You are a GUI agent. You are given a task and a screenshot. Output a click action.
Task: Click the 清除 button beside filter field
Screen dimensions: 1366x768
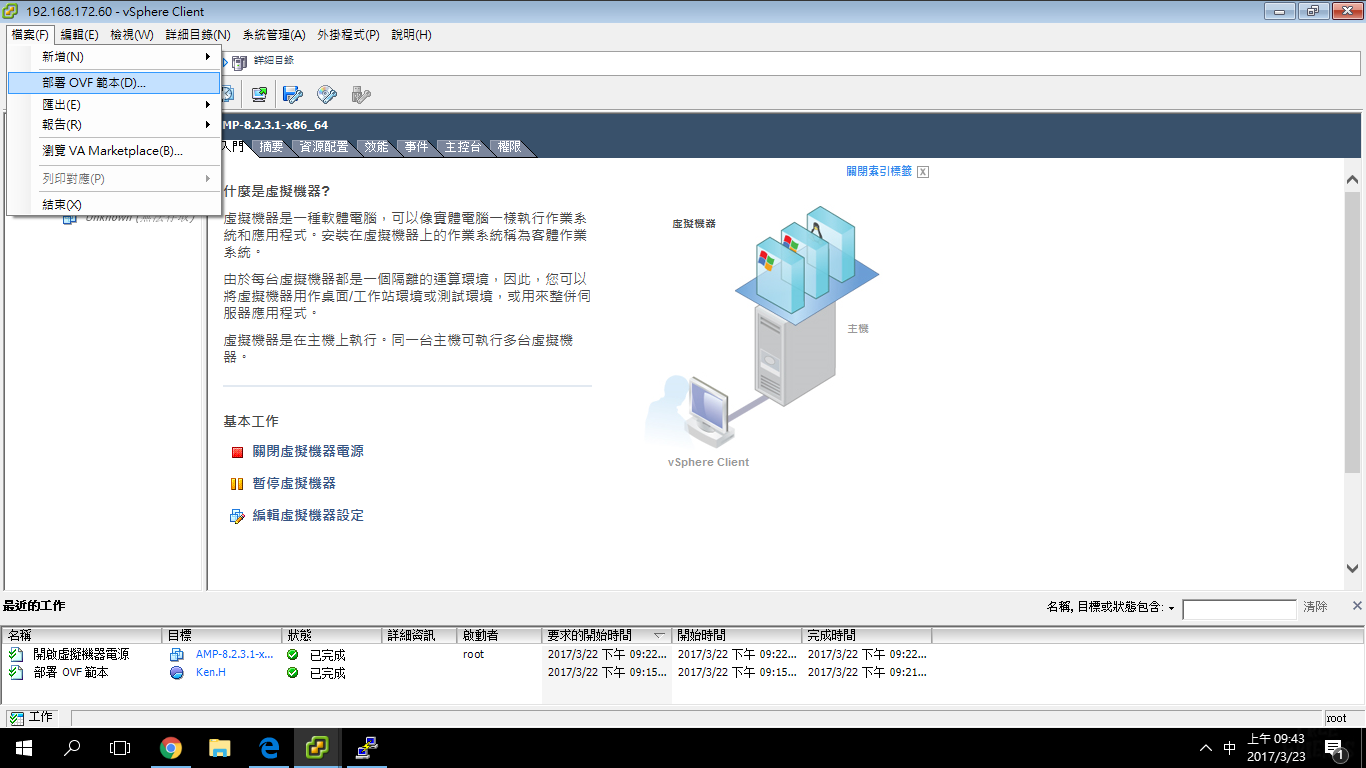1315,607
